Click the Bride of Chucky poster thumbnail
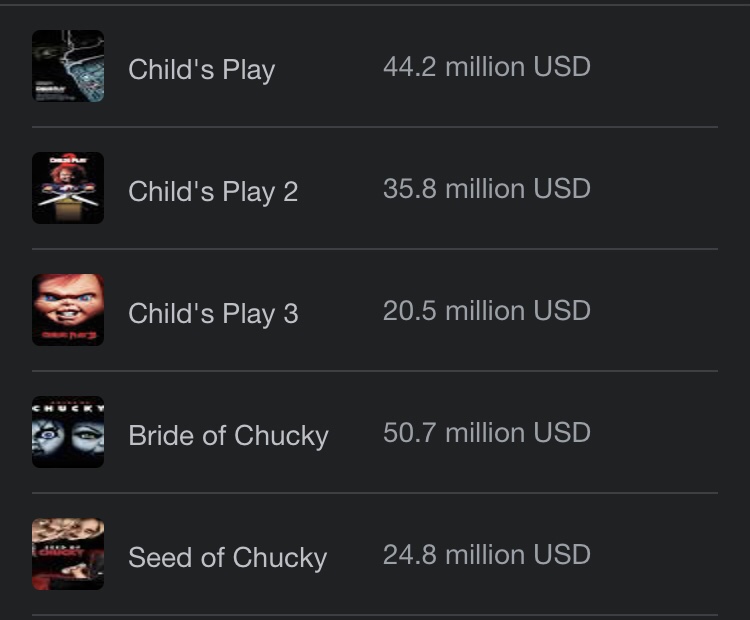 (68, 432)
